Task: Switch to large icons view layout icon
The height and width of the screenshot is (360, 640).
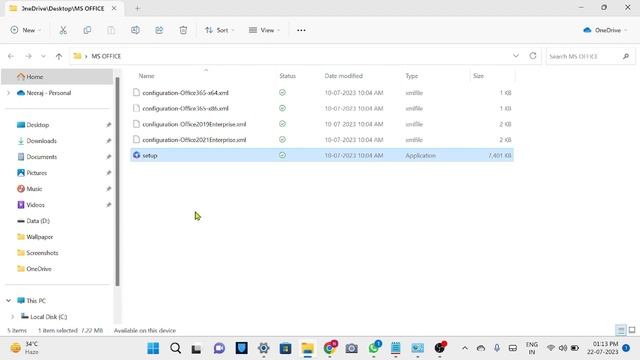Action: click(x=632, y=330)
